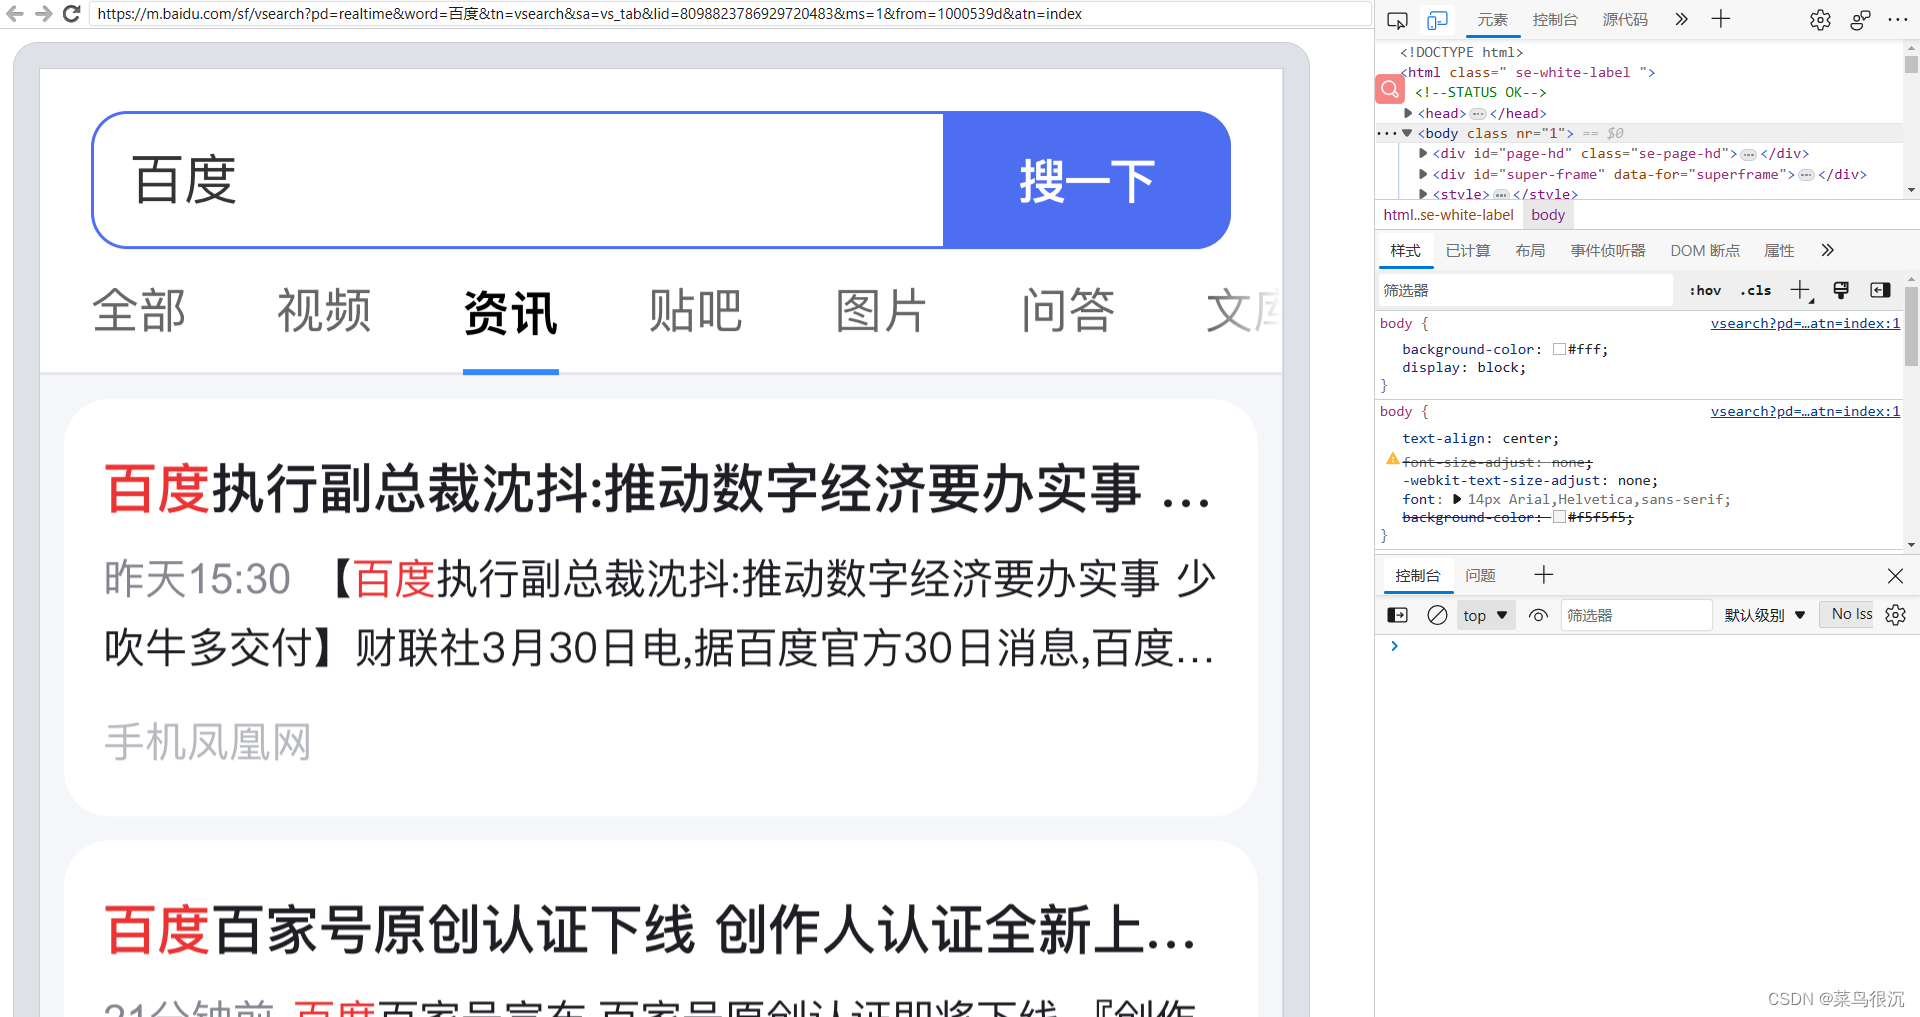
Task: Select the drawer 问题 tab
Action: click(1480, 575)
